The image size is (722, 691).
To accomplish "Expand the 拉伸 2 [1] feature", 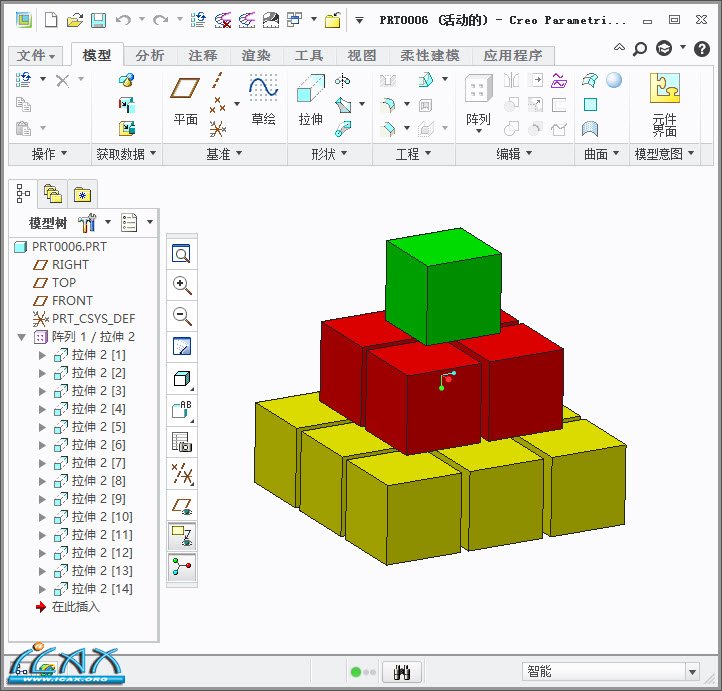I will (x=42, y=355).
